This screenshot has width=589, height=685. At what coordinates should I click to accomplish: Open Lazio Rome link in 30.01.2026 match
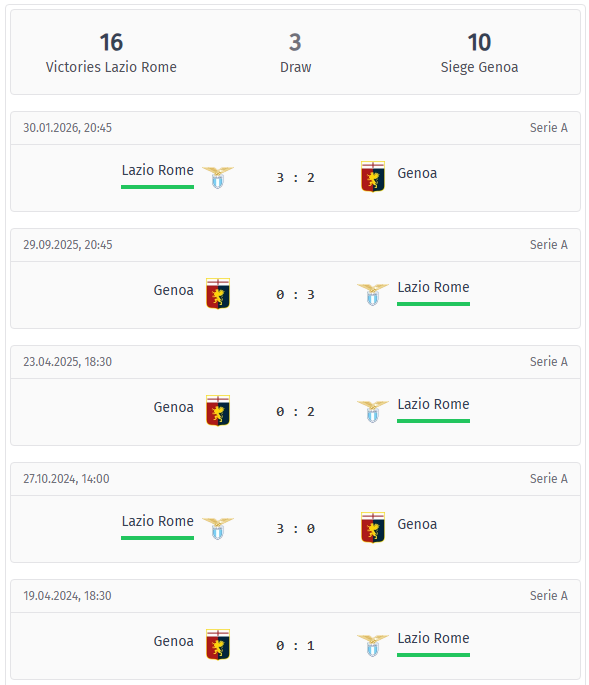(x=157, y=170)
